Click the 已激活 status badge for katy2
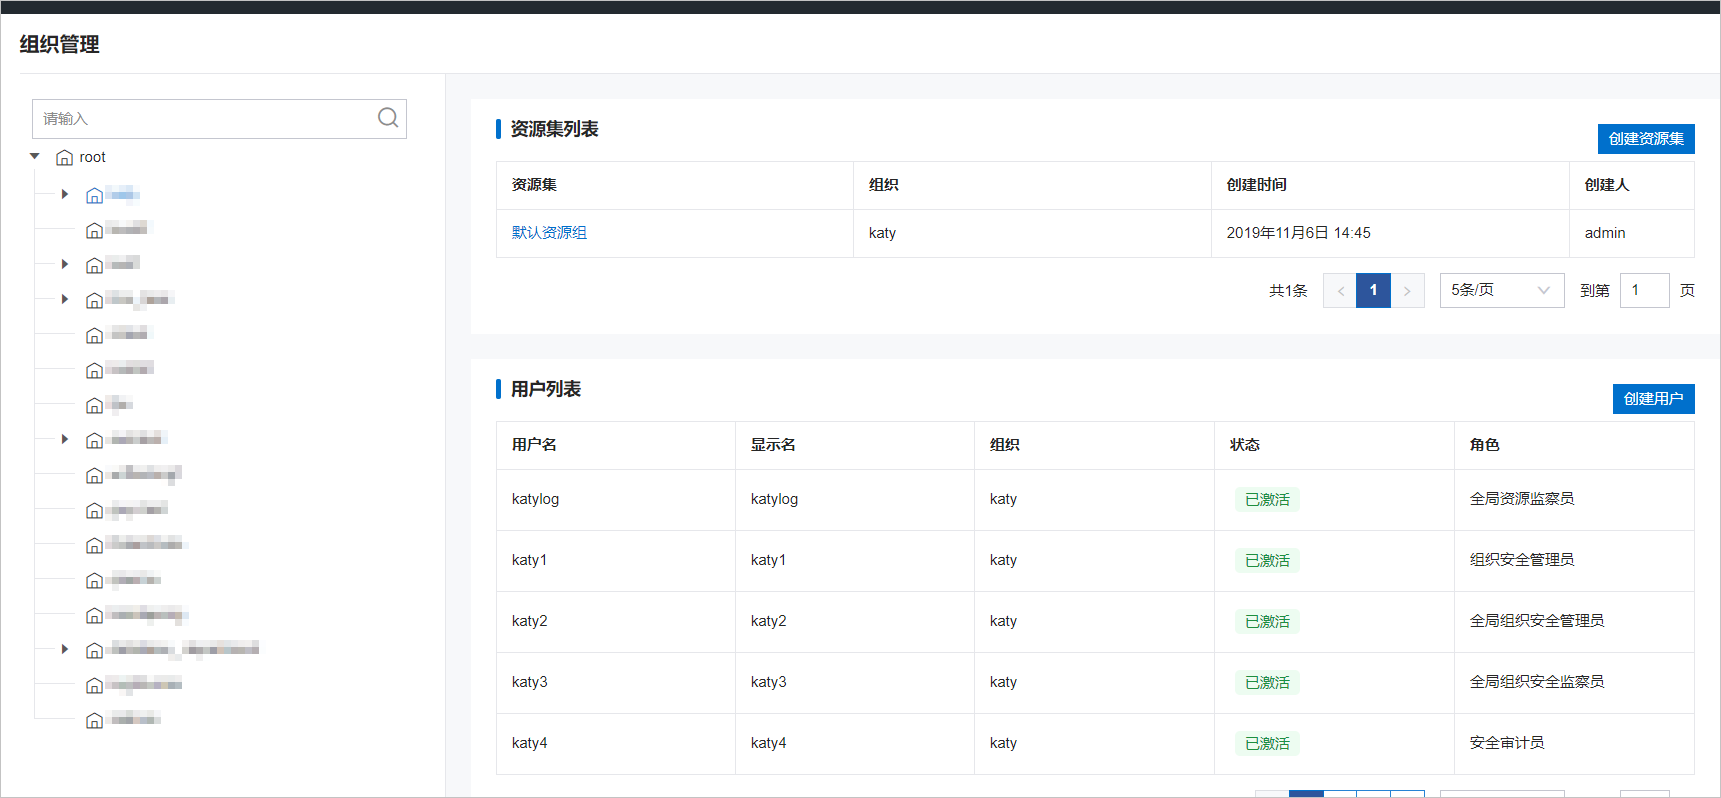Viewport: 1721px width, 798px height. (x=1267, y=621)
